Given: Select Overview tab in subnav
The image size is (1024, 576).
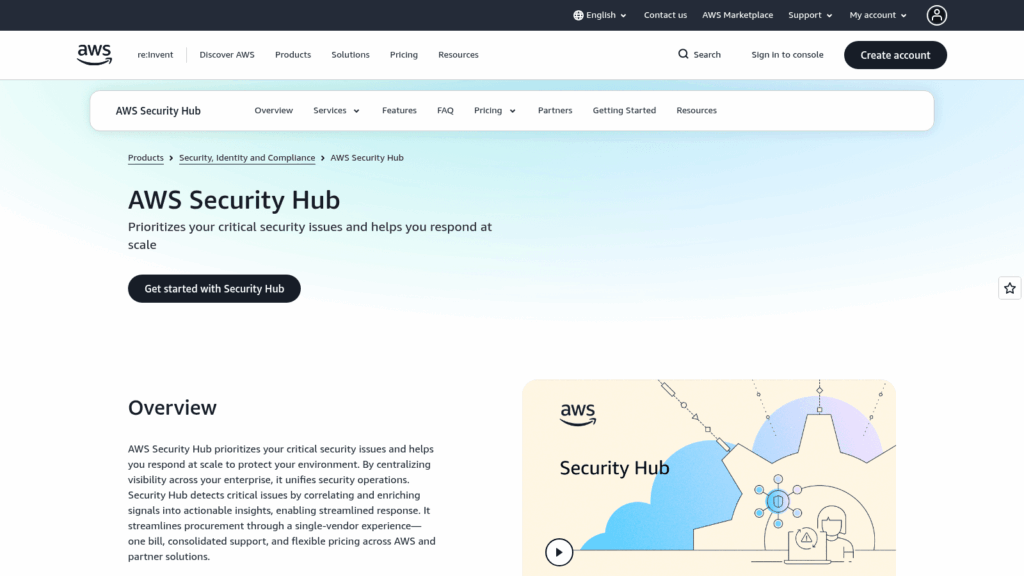Looking at the screenshot, I should point(274,110).
